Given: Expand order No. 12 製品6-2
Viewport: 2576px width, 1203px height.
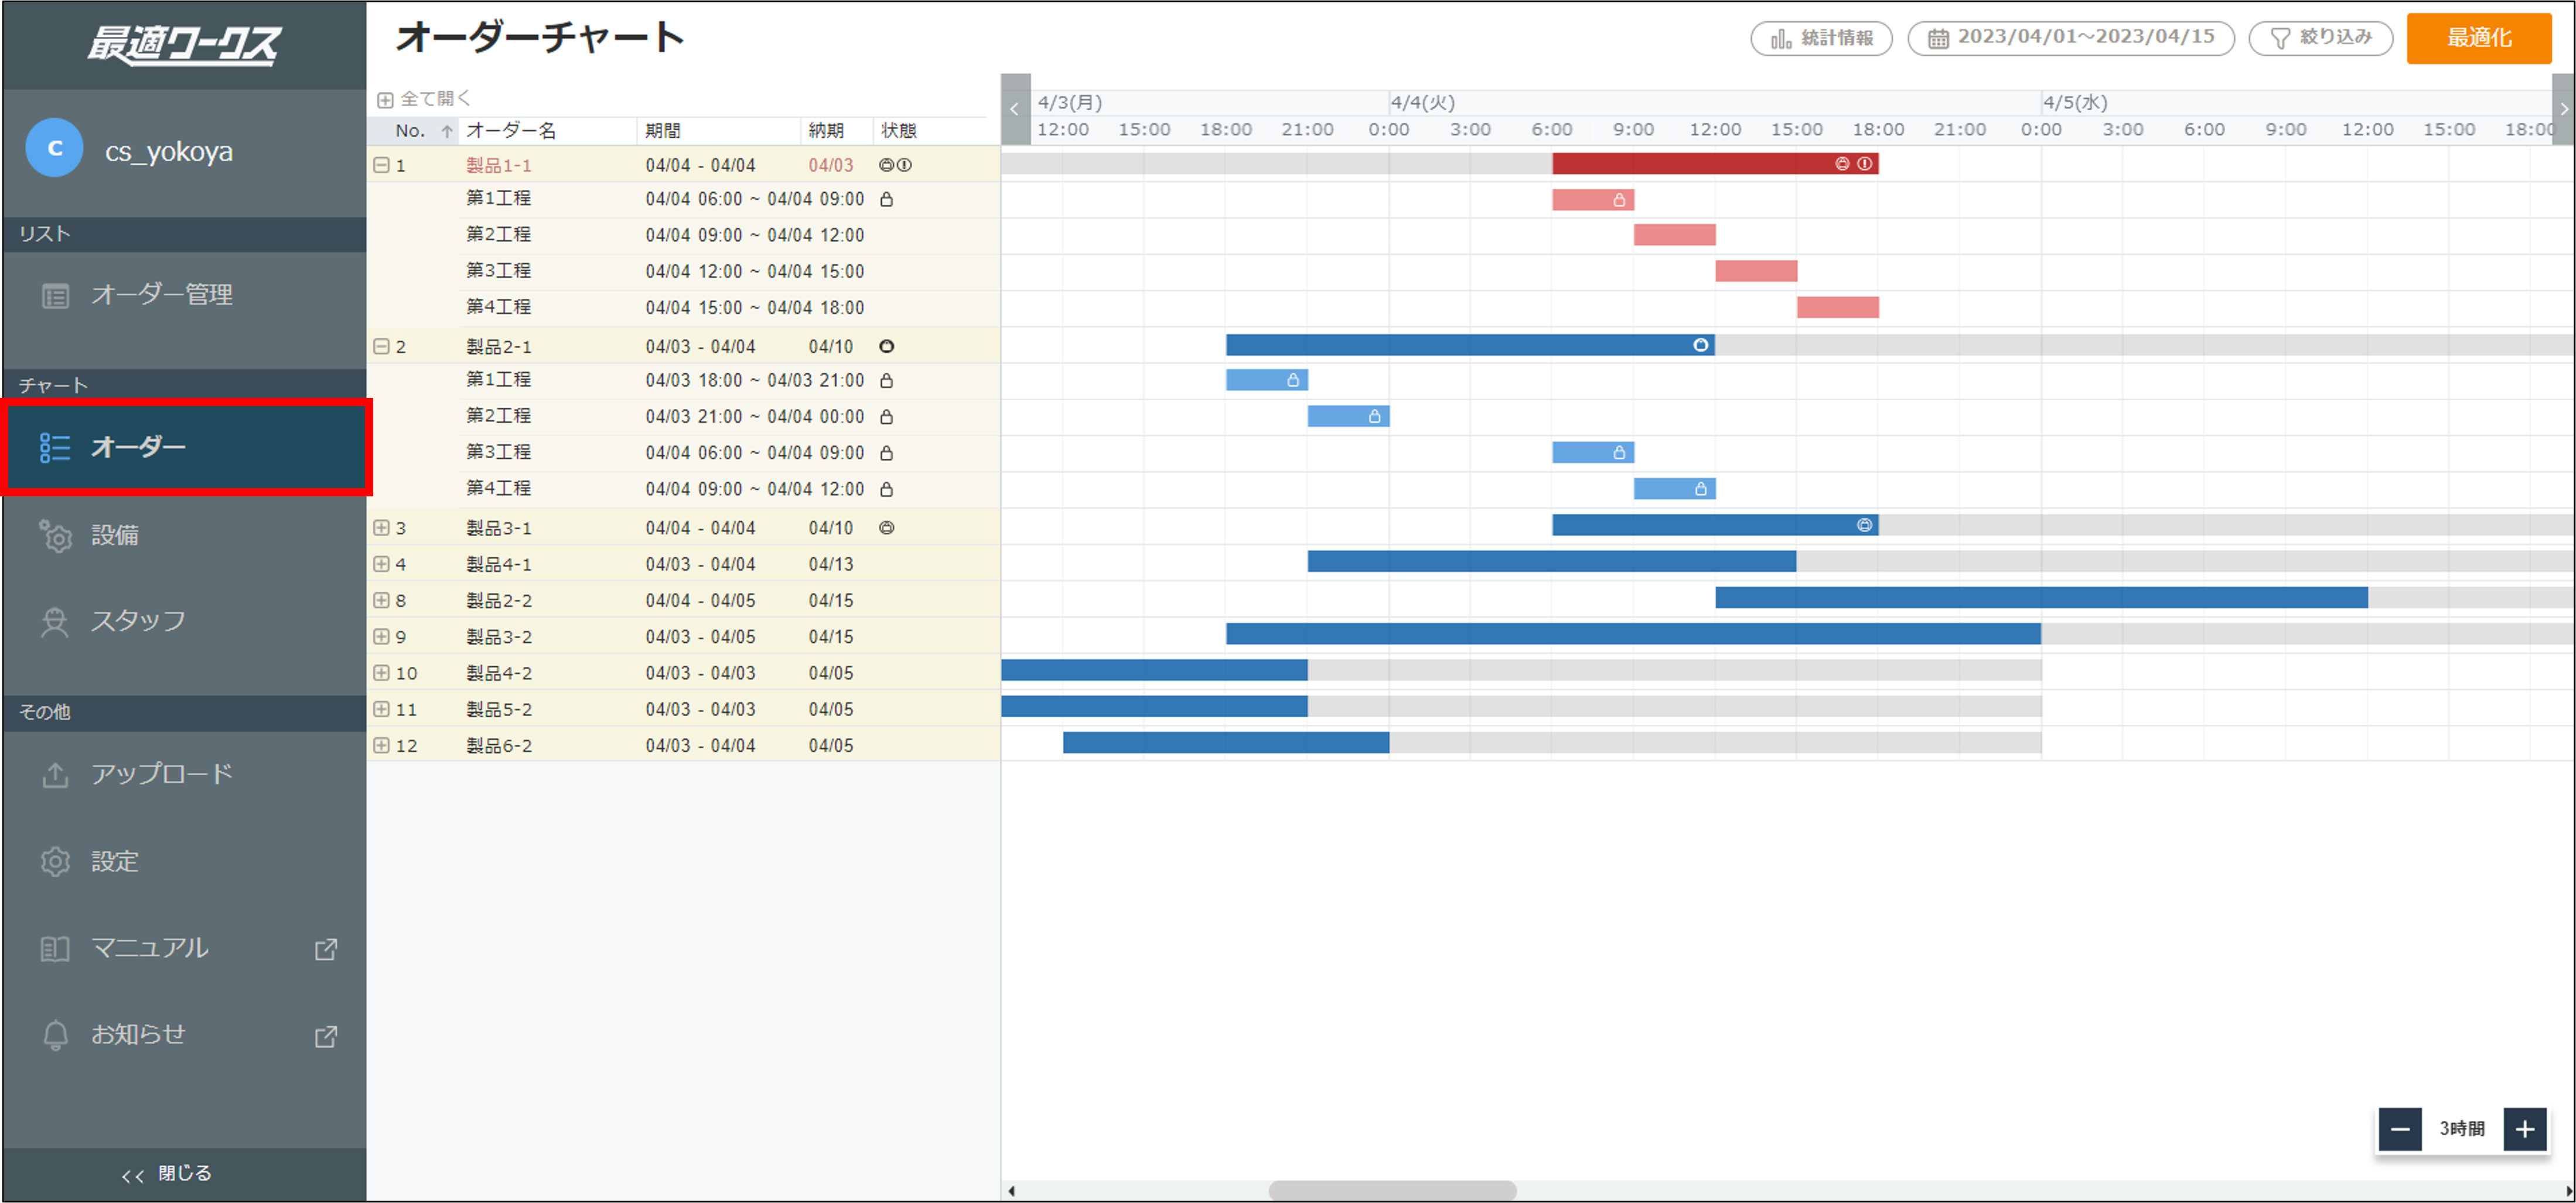Looking at the screenshot, I should tap(381, 745).
